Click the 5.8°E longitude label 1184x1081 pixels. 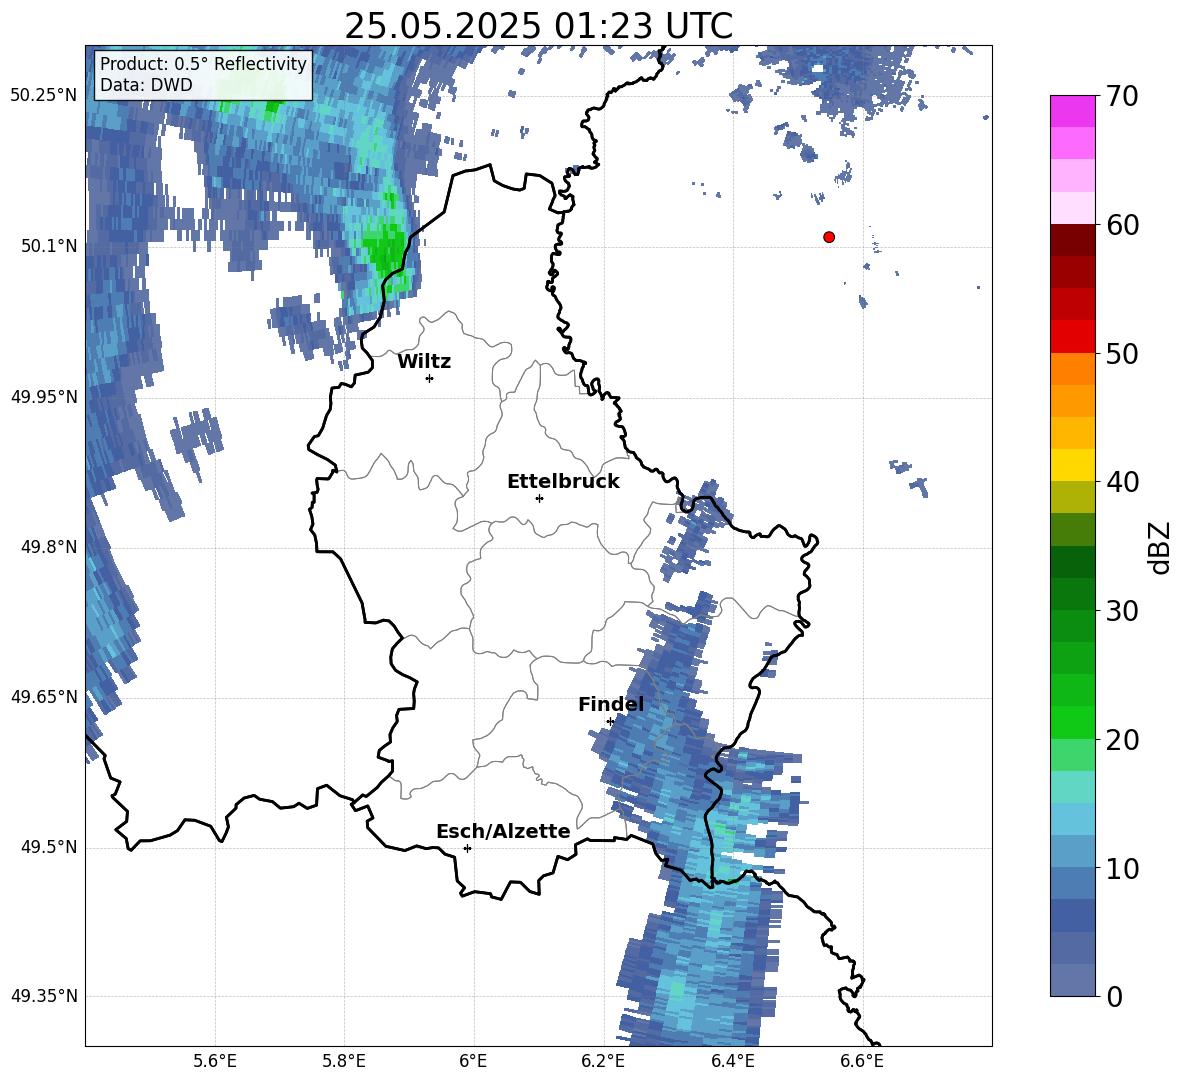coord(344,1061)
